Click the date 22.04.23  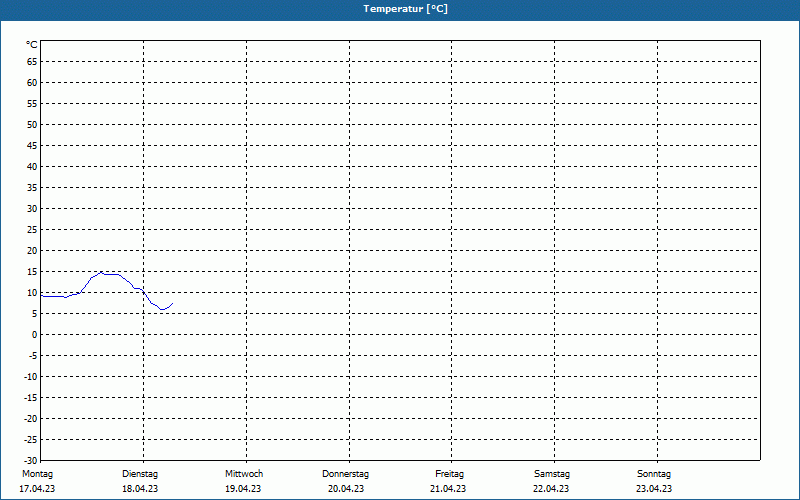tap(551, 489)
